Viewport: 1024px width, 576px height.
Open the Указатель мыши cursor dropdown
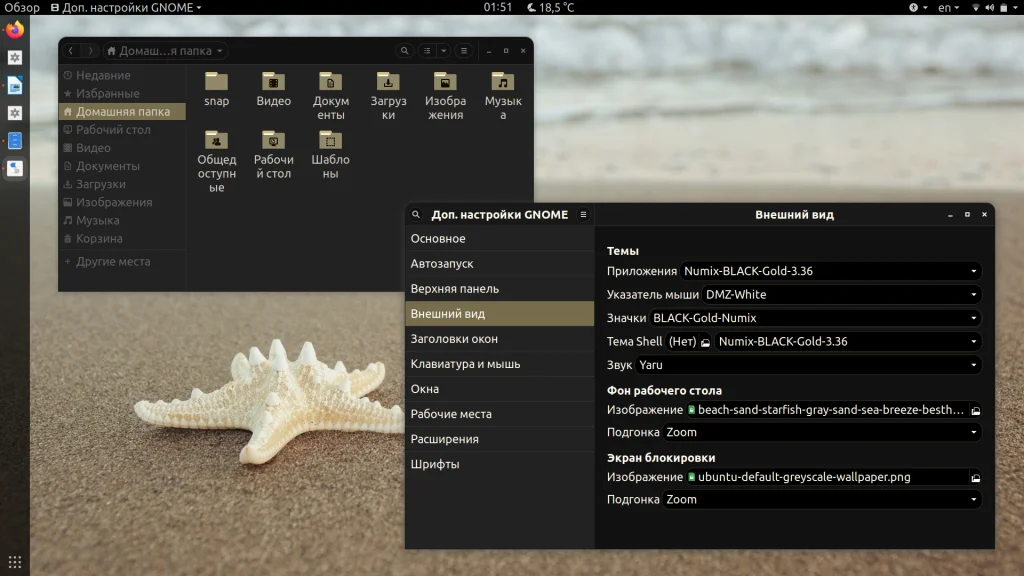tap(840, 295)
